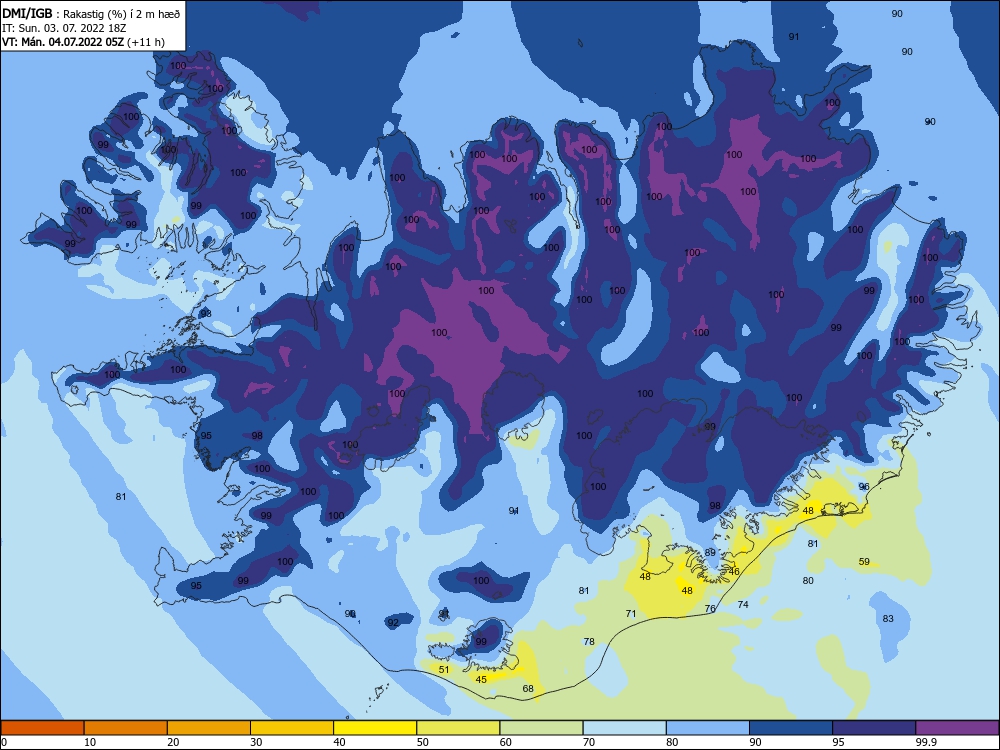1000x750 pixels.
Task: Pick the pale yellow 50–60 legend swatch
Action: point(458,728)
